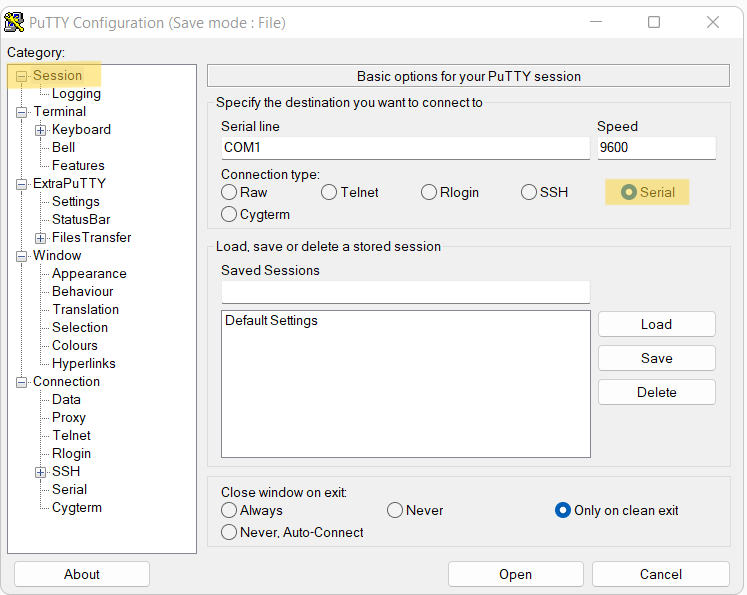The height and width of the screenshot is (595, 747).
Task: Select the StatusBar tree item
Action: [x=81, y=220]
